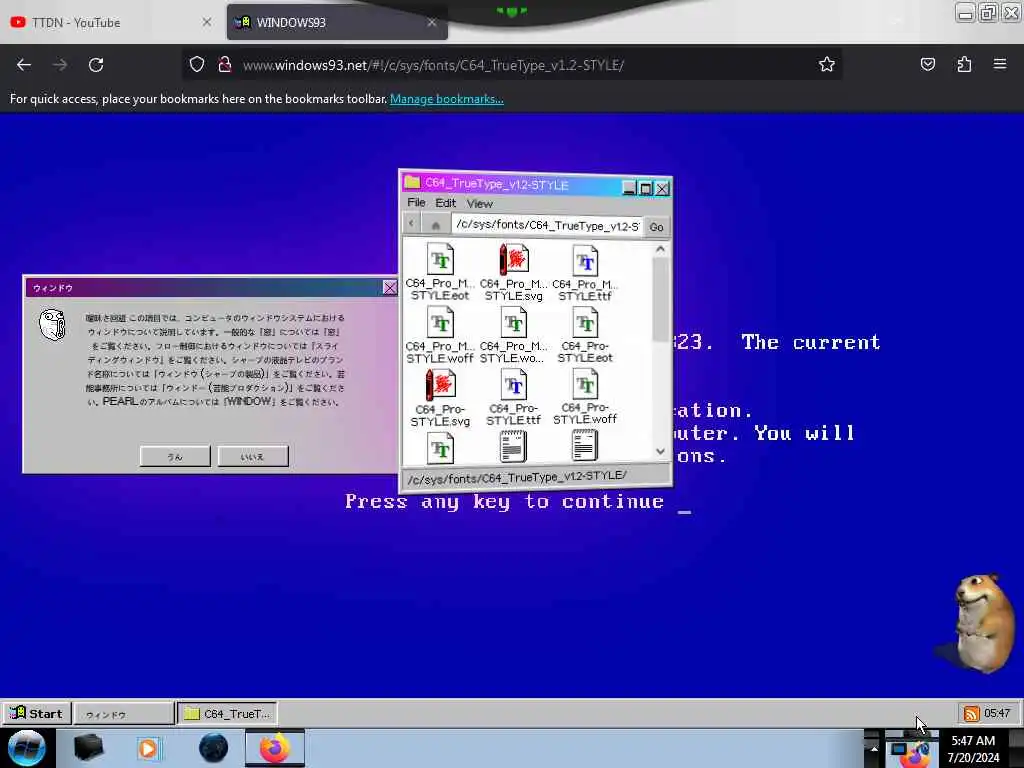Click the left button in the Japanese dialog
Image resolution: width=1024 pixels, height=768 pixels.
pos(175,456)
